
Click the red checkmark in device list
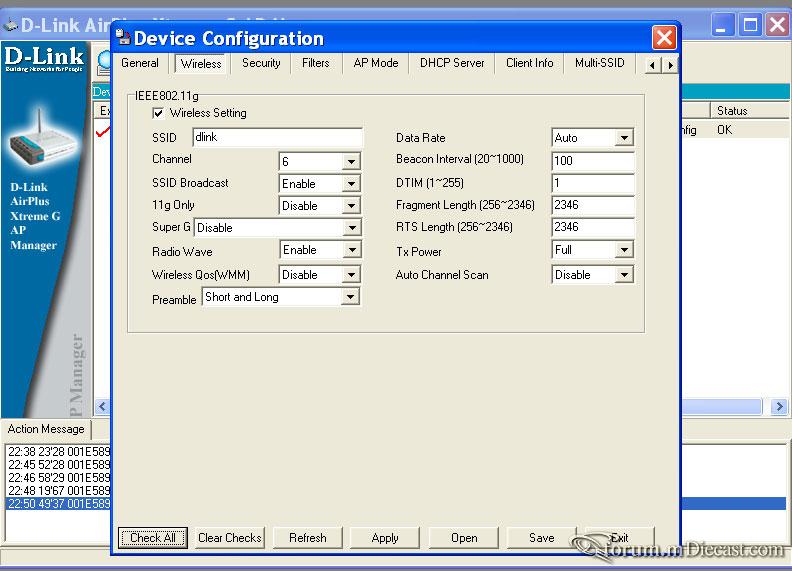[103, 131]
